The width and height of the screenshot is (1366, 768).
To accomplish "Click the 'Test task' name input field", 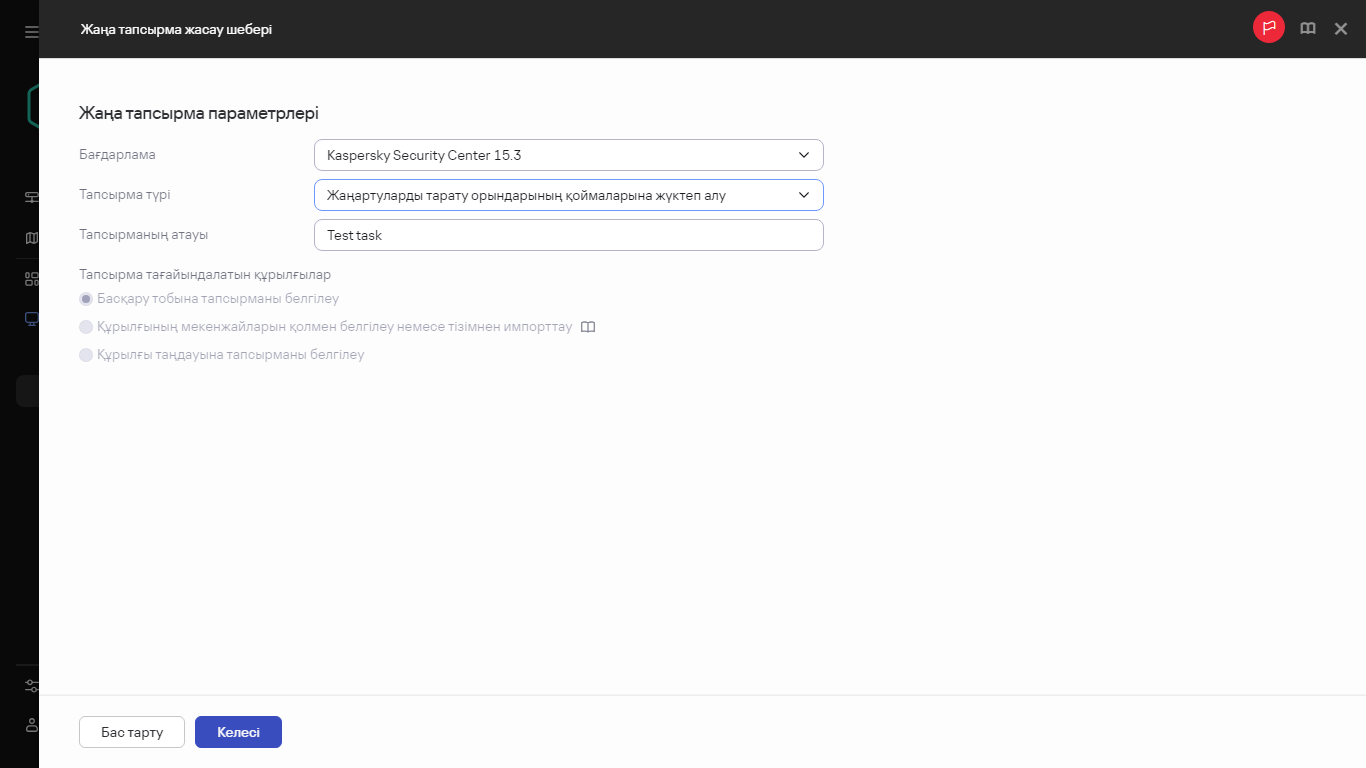I will (568, 235).
